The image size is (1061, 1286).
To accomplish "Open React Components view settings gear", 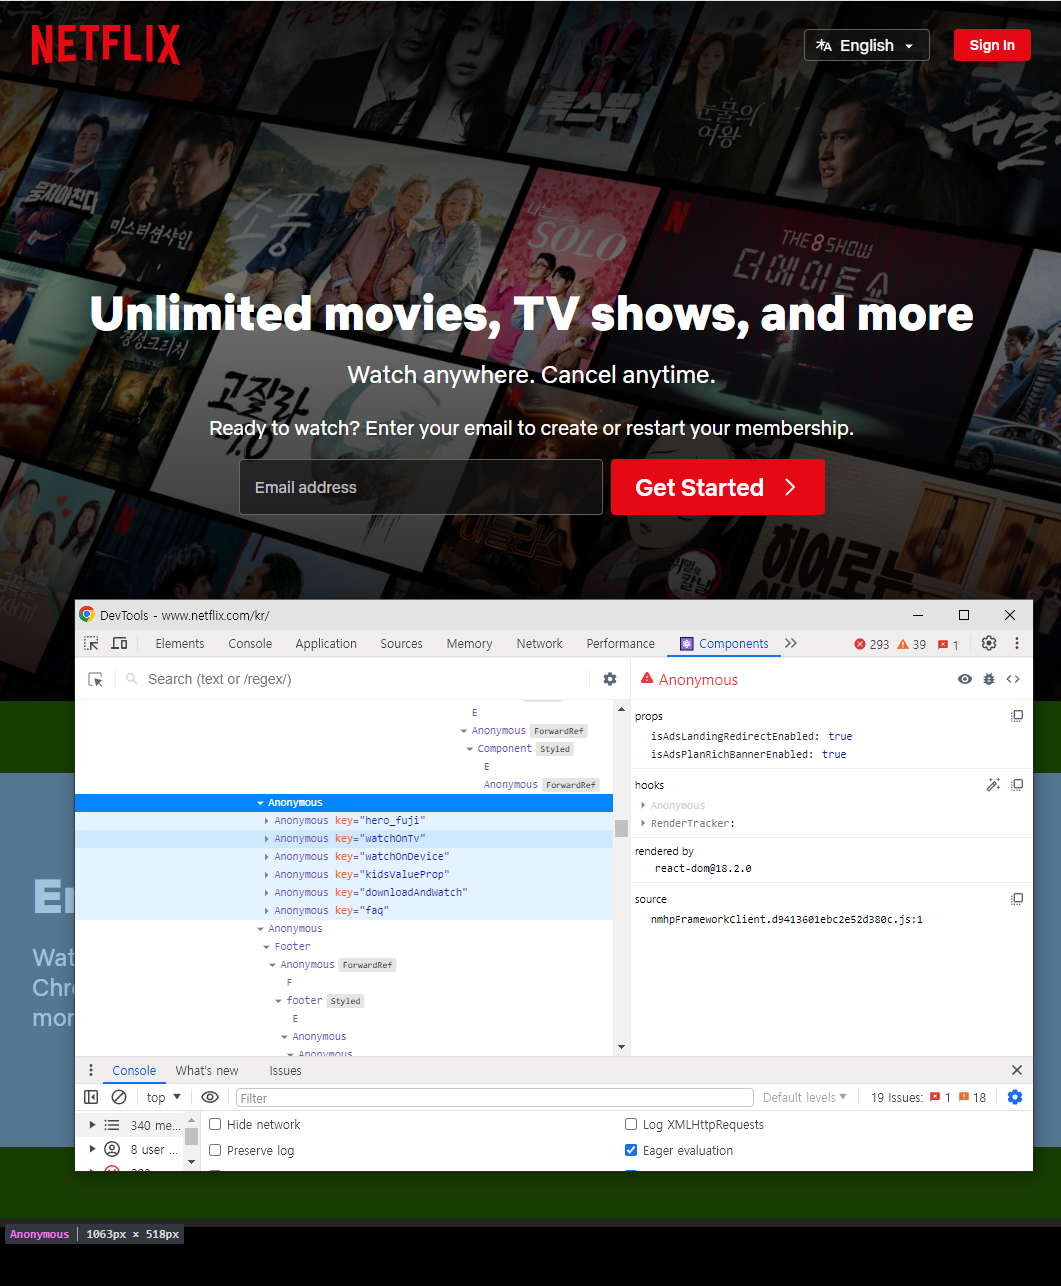I will (610, 680).
